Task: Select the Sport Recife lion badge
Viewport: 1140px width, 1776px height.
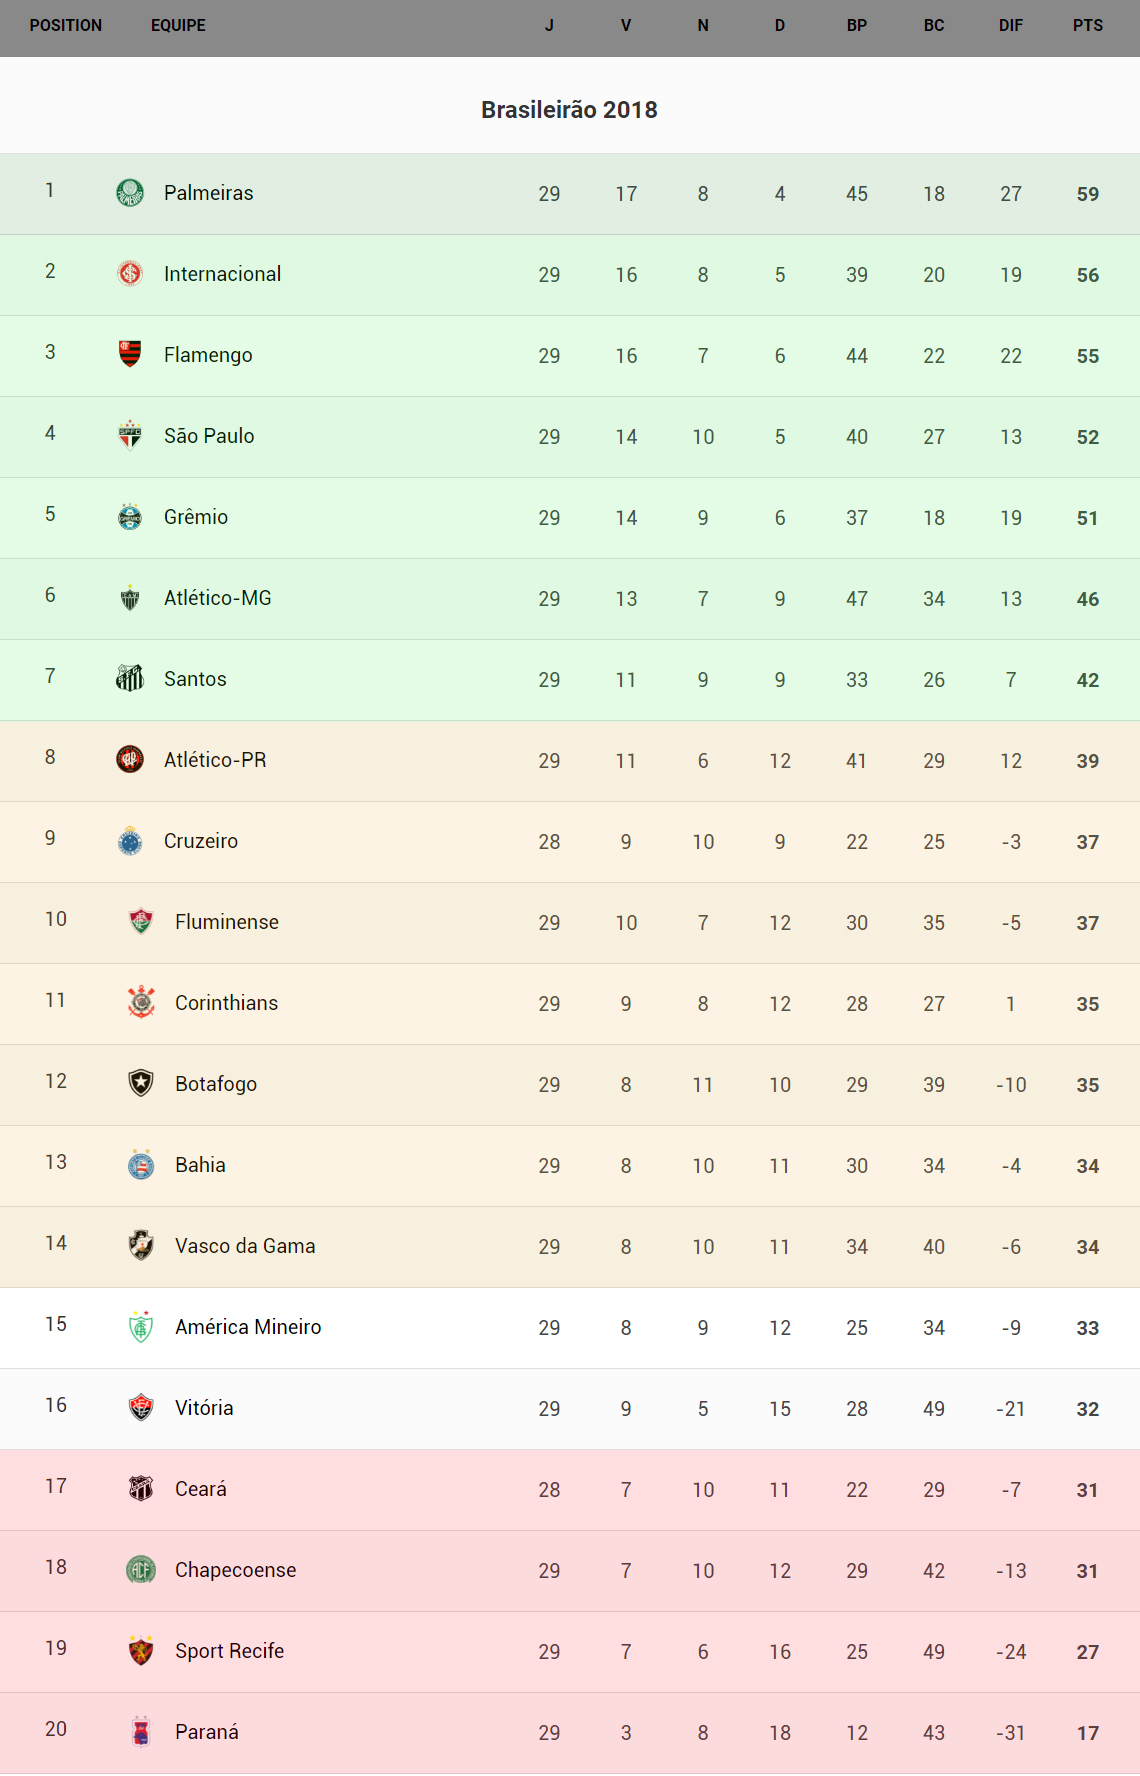Action: pos(141,1650)
